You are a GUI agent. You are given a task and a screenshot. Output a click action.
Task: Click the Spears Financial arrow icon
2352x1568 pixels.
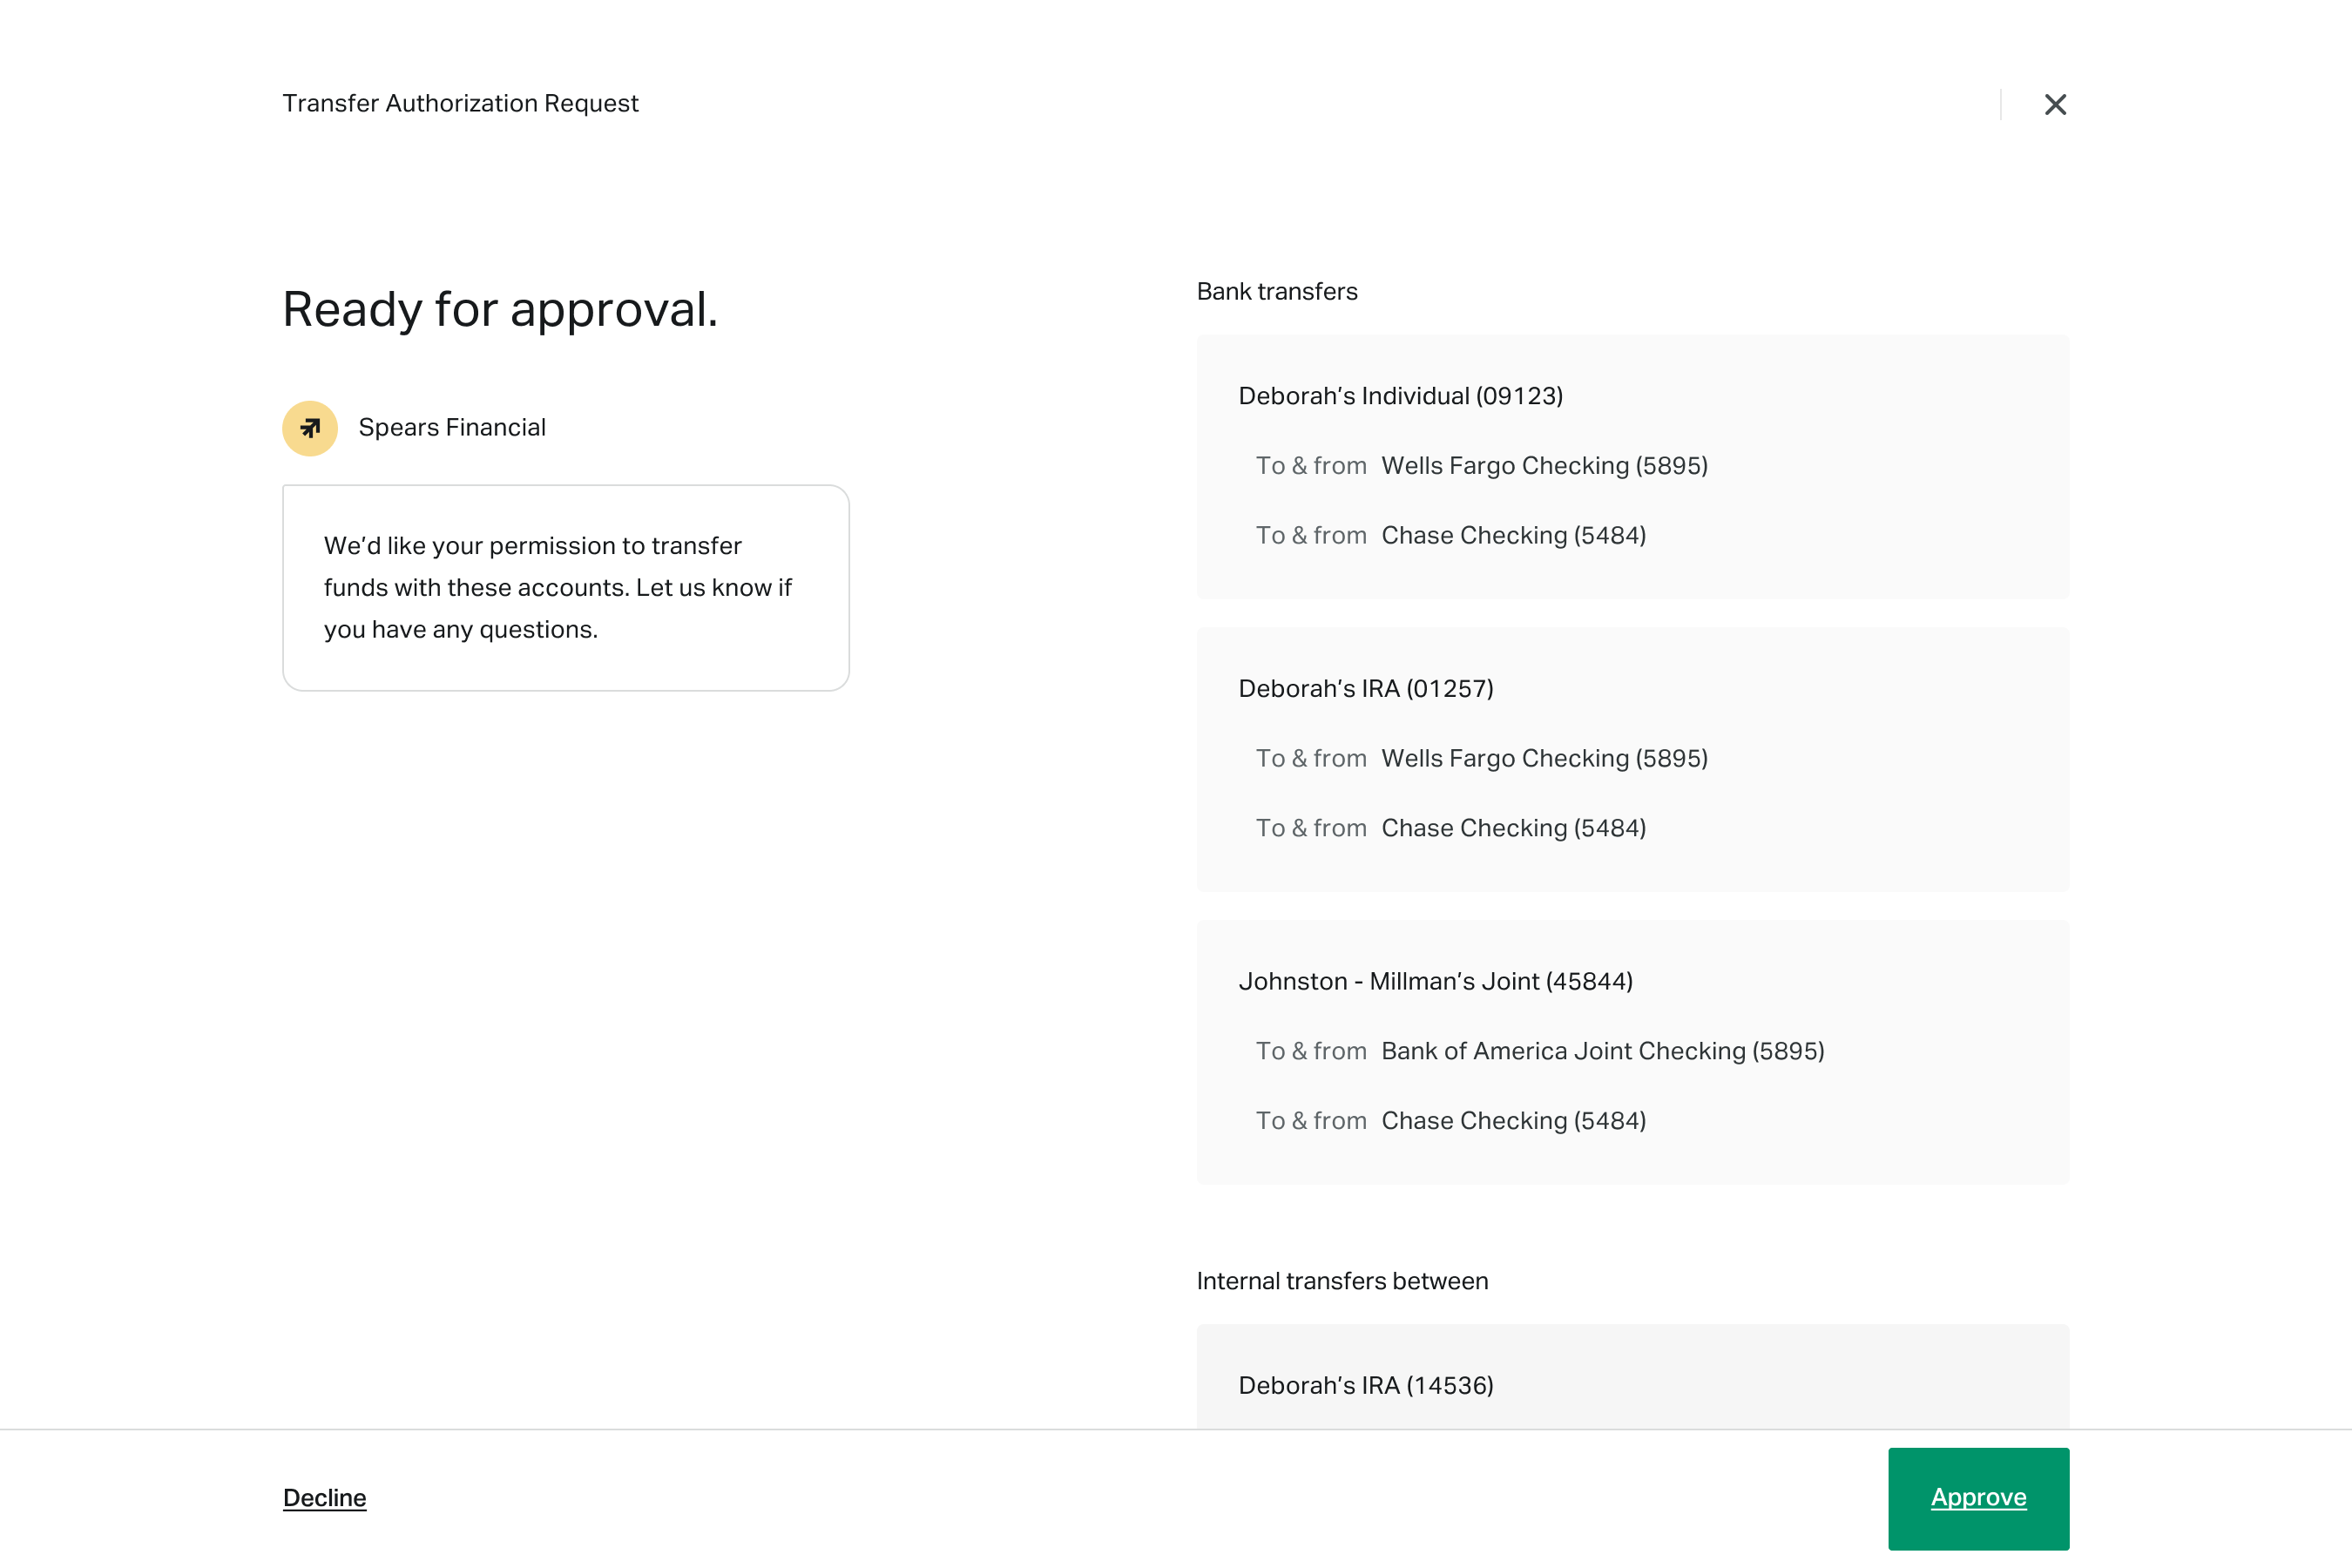[x=310, y=428]
